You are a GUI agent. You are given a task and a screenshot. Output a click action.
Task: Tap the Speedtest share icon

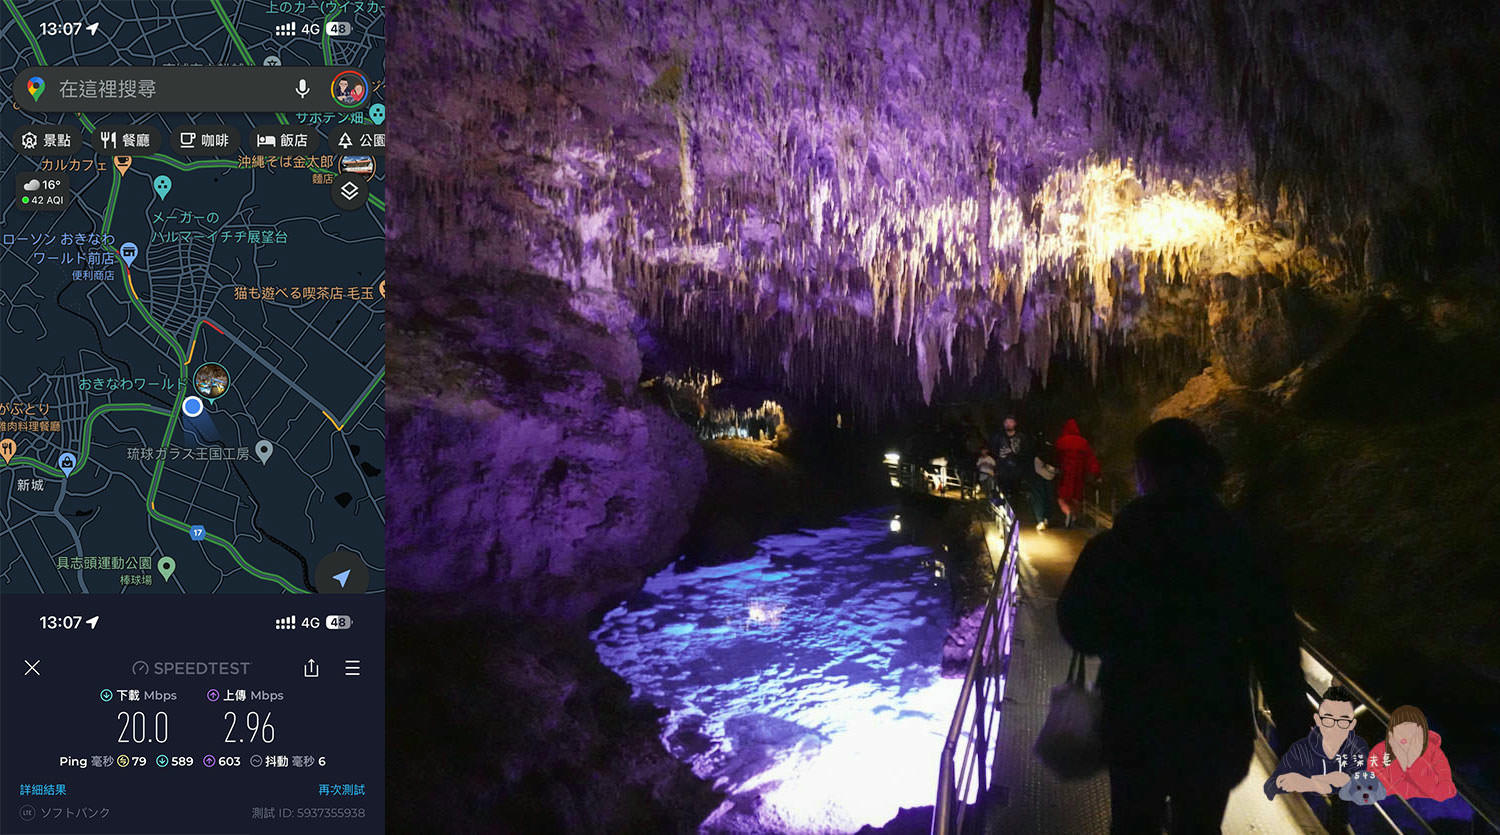(x=311, y=668)
